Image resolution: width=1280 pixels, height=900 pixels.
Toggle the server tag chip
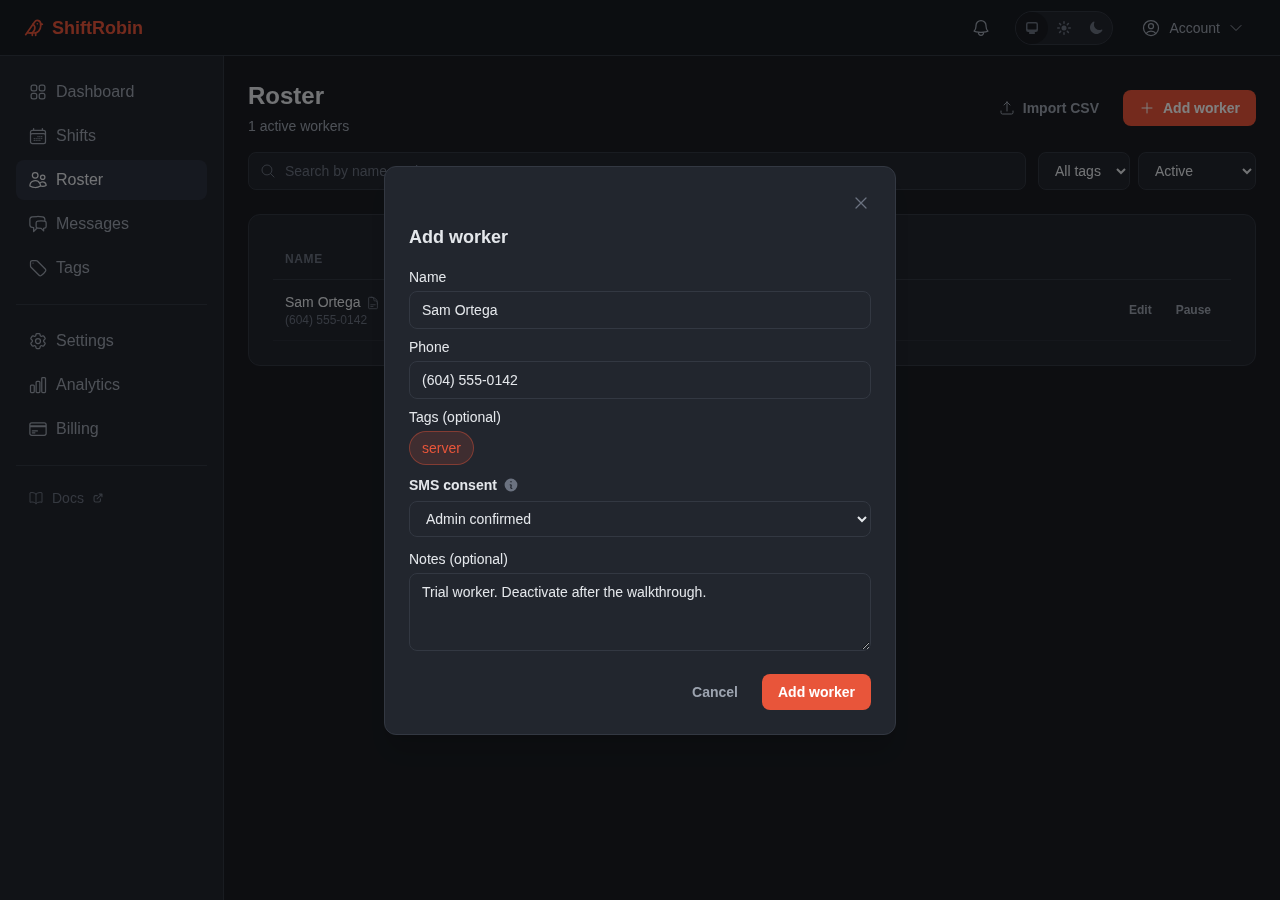click(x=441, y=448)
